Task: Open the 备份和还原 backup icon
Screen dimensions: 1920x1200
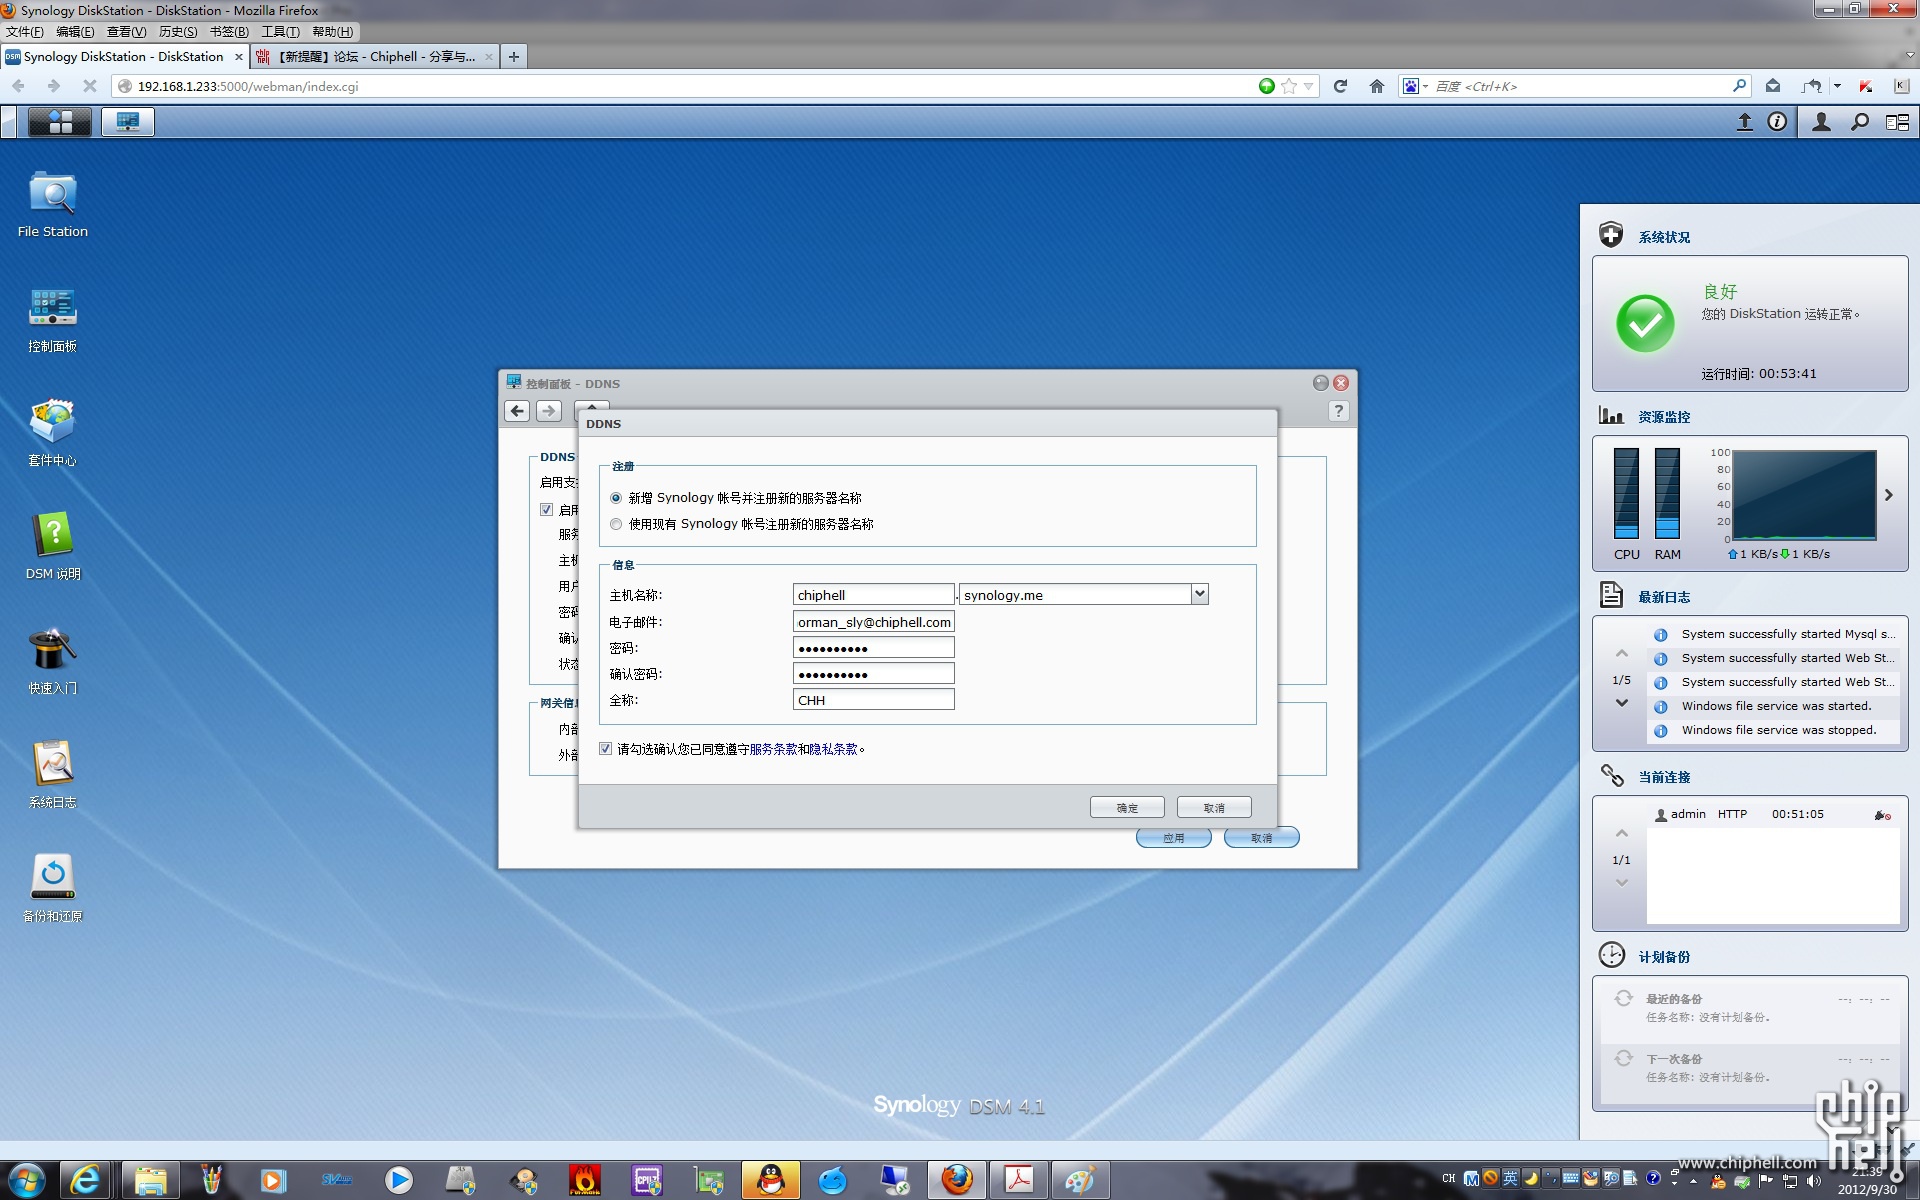Action: click(53, 890)
